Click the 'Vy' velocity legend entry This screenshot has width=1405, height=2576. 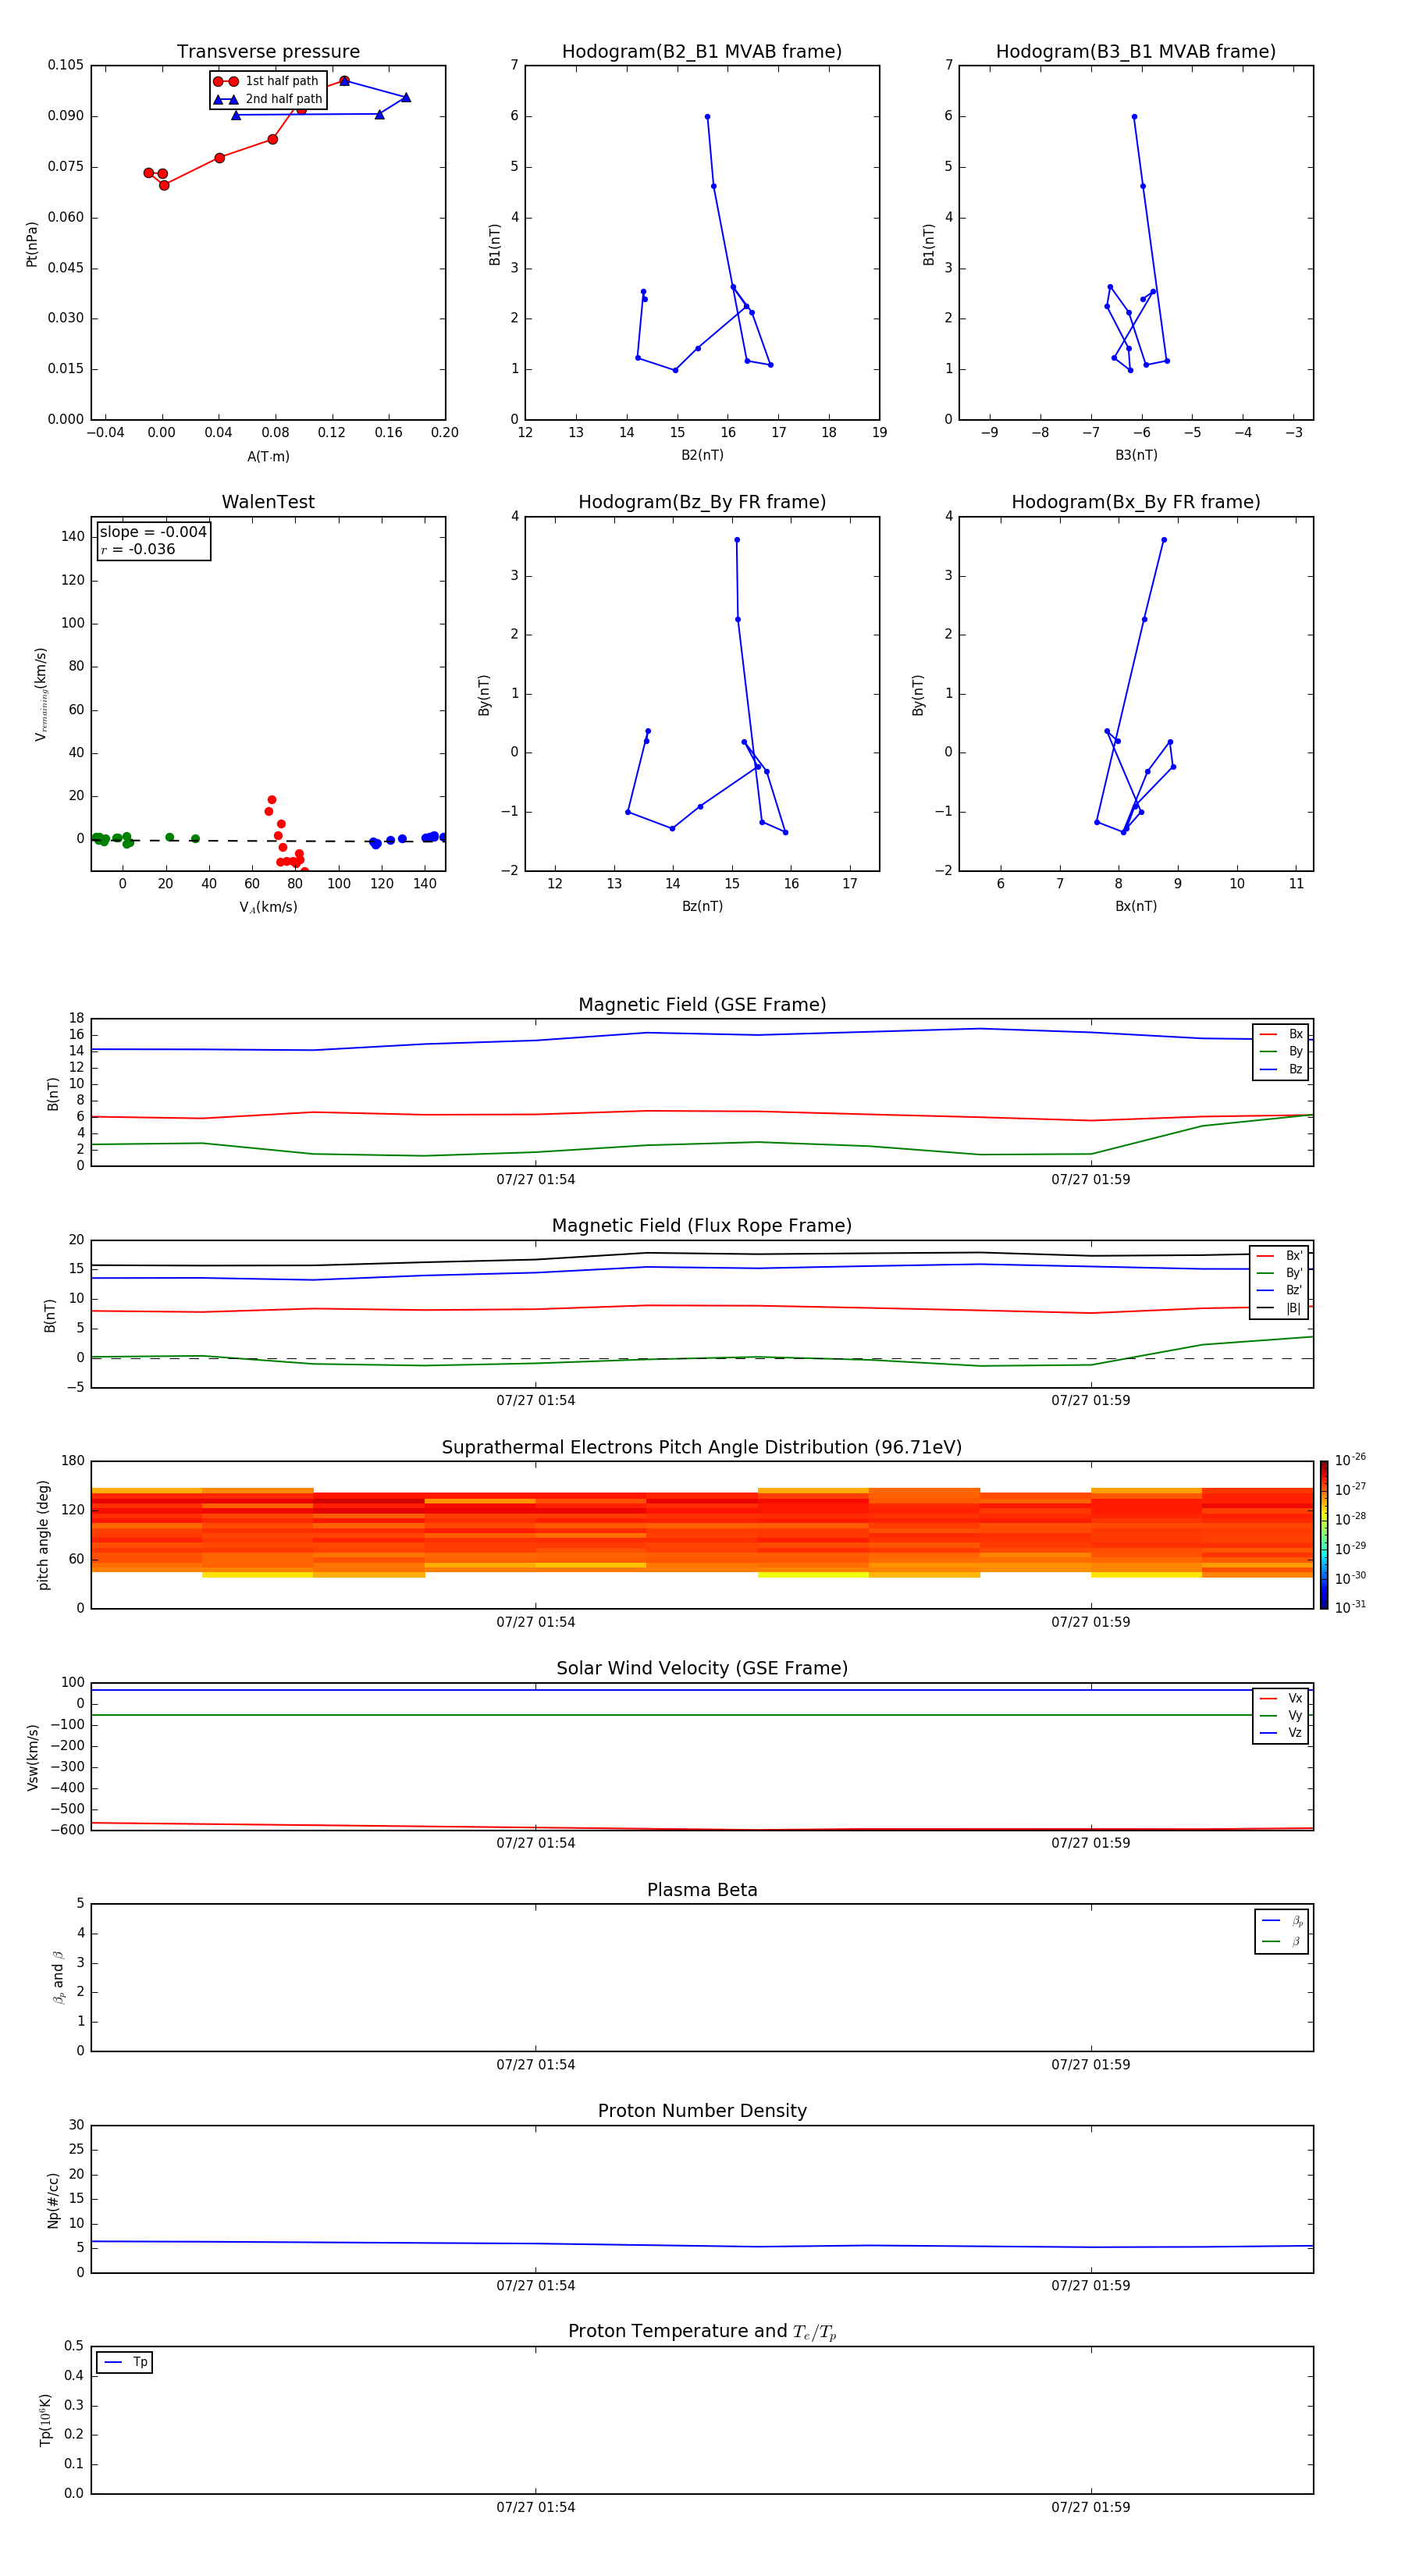point(1281,1715)
